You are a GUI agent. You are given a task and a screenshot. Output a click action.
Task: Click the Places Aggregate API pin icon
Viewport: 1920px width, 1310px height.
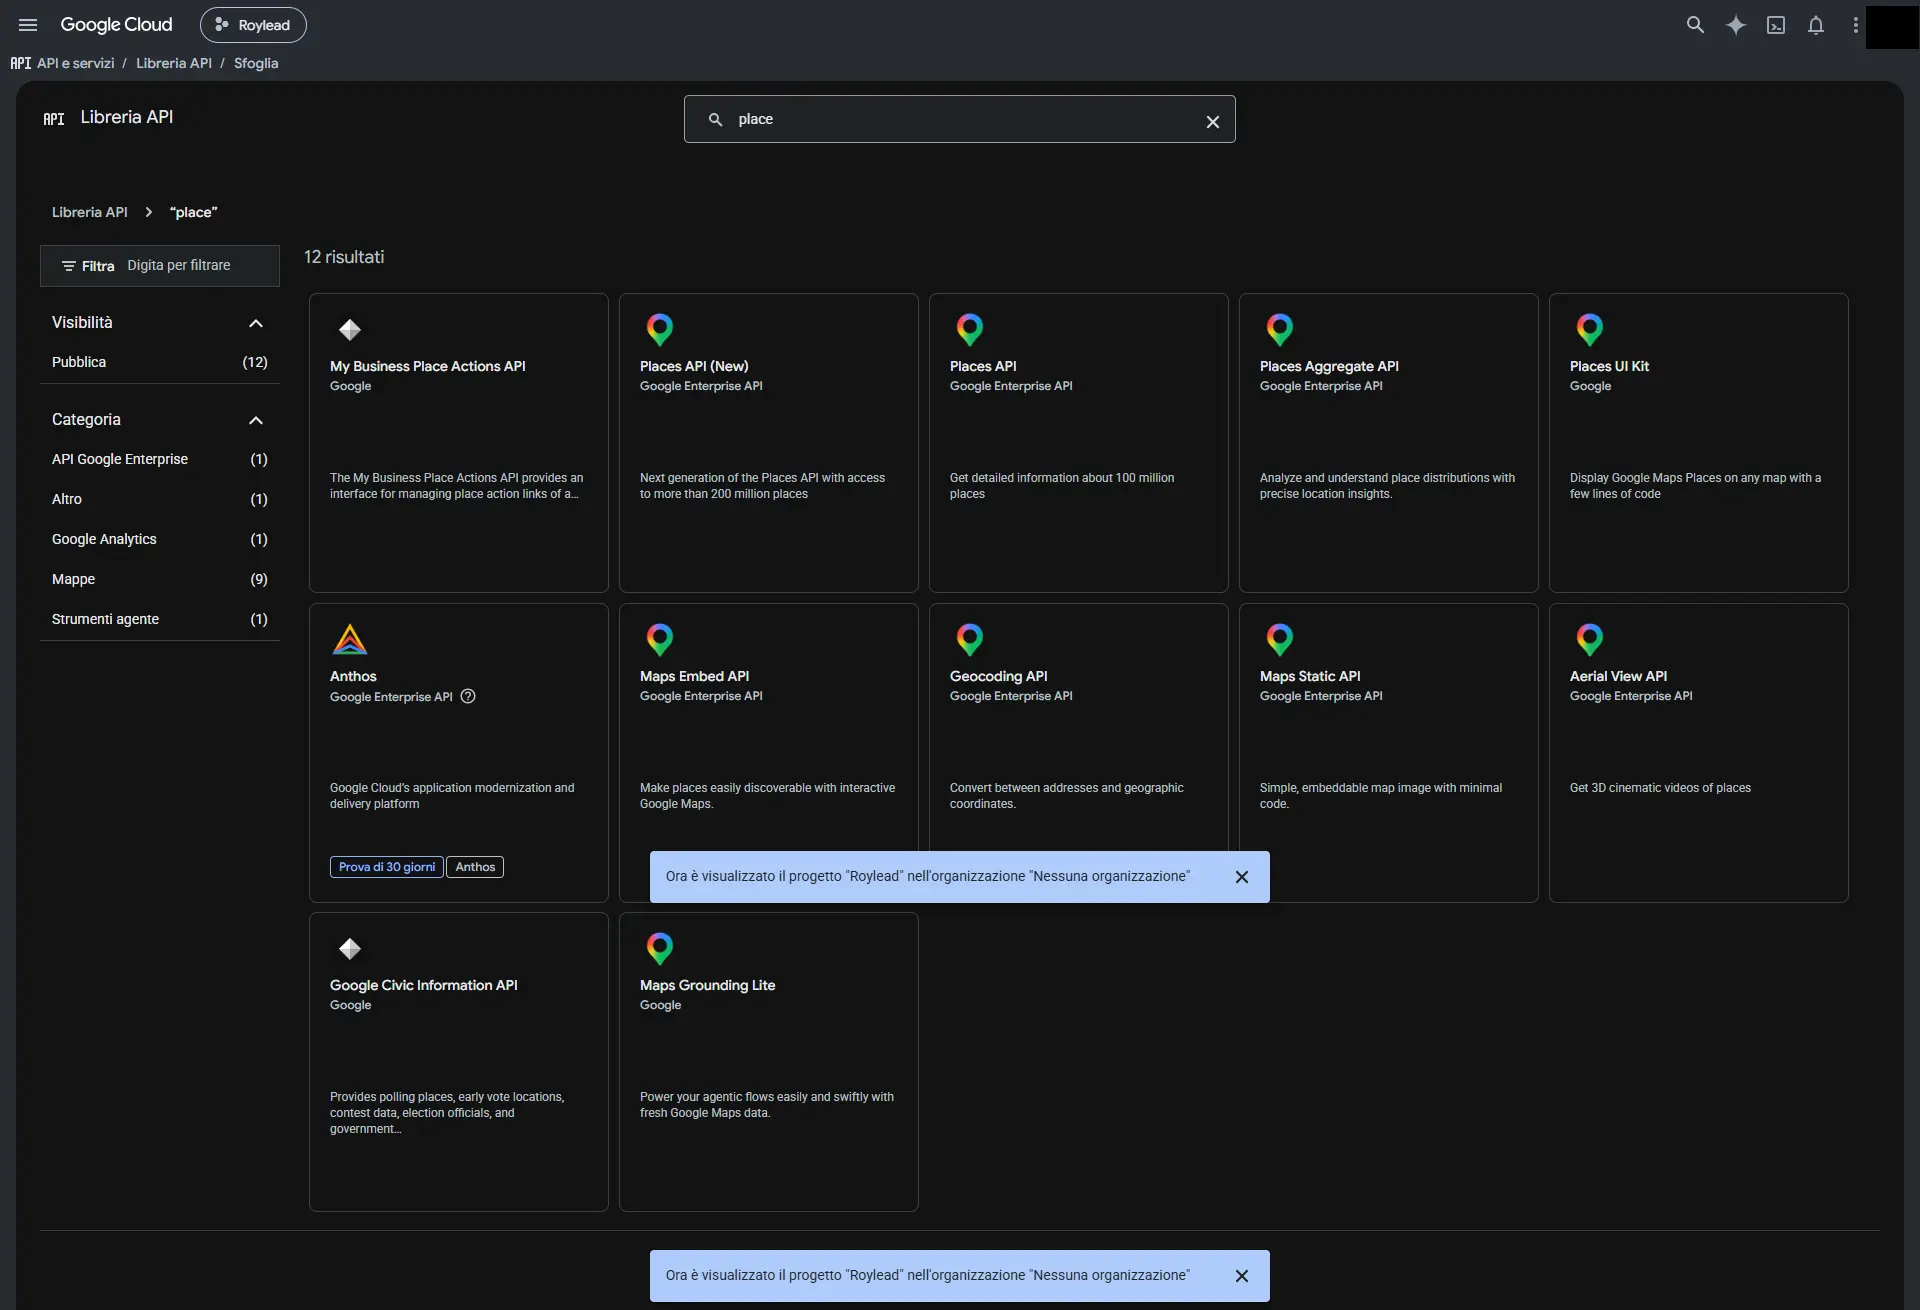coord(1280,329)
